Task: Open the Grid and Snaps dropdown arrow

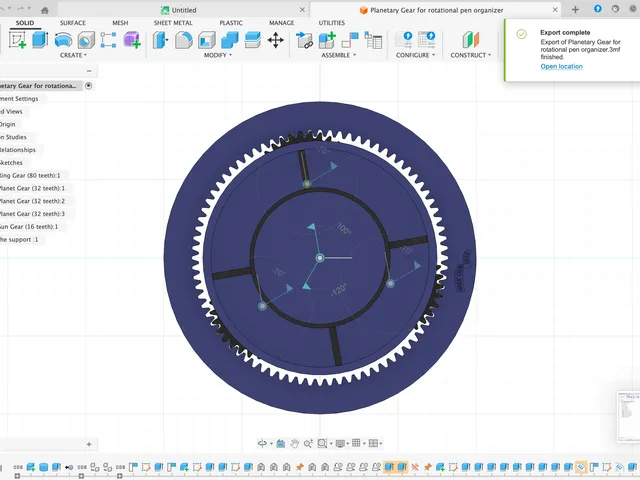Action: [x=364, y=444]
